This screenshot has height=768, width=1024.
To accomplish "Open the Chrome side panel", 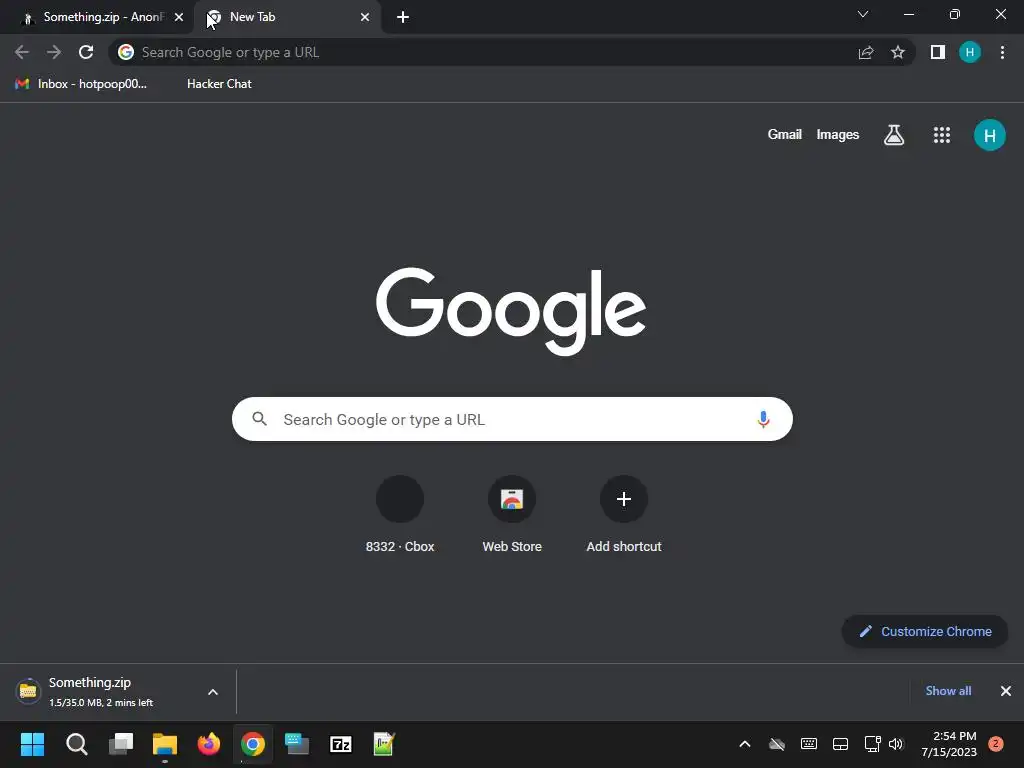I will point(938,52).
